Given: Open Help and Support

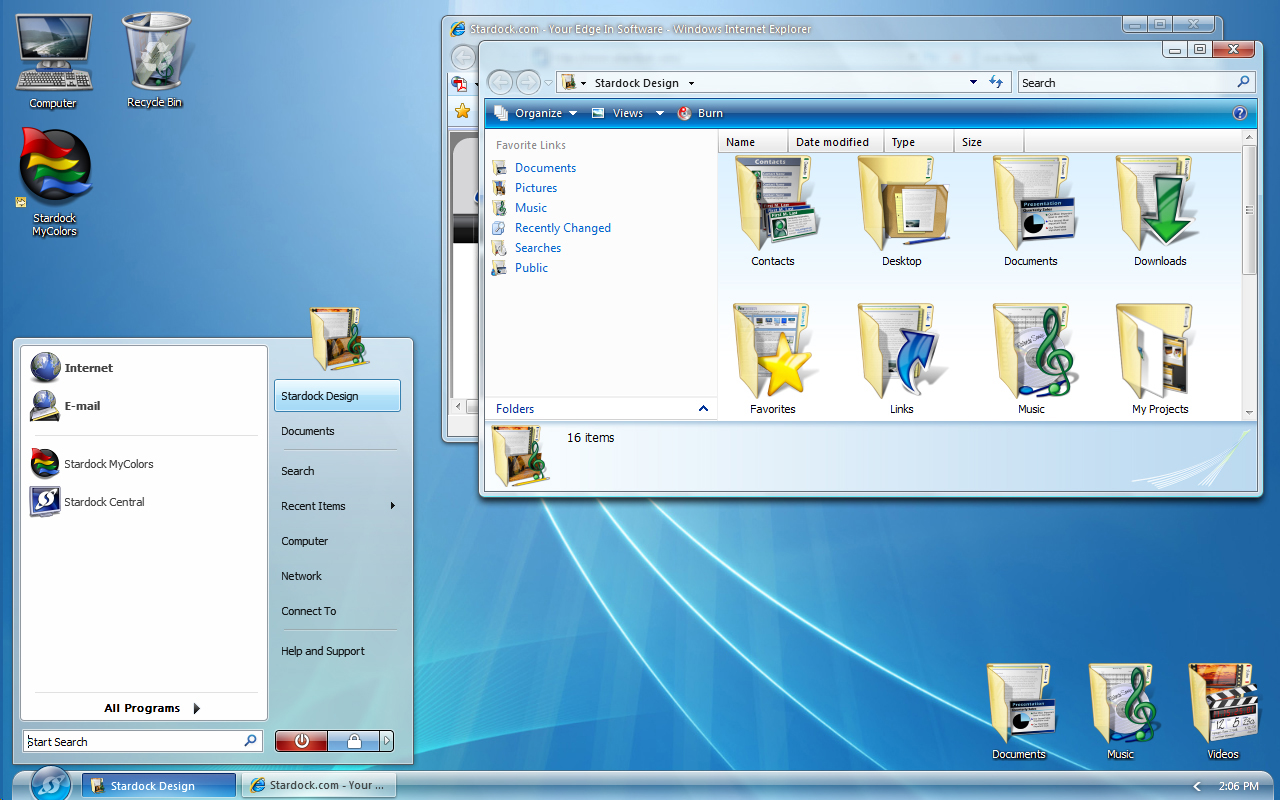Looking at the screenshot, I should click(323, 651).
